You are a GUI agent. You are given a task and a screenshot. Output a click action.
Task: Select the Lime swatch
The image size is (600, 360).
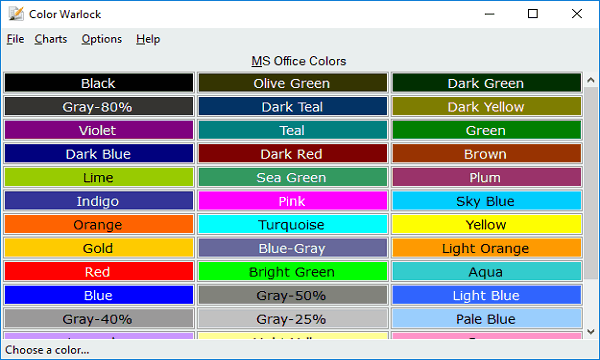[99, 177]
